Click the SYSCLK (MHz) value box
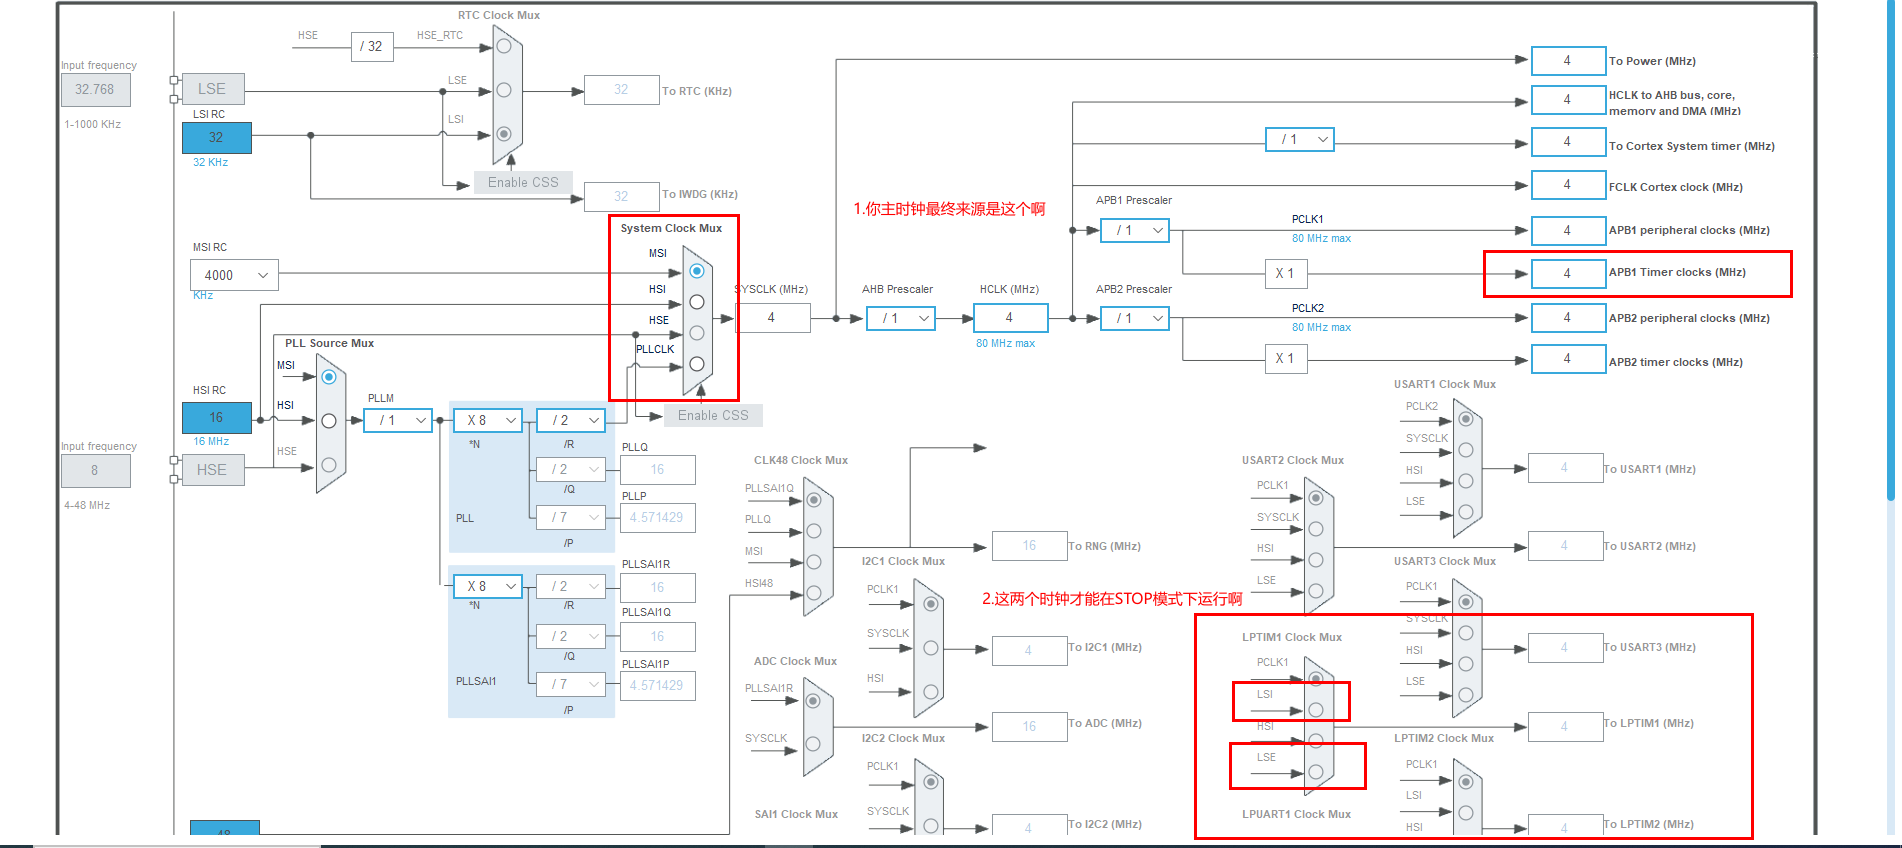Viewport: 1902px width, 848px height. [x=773, y=318]
